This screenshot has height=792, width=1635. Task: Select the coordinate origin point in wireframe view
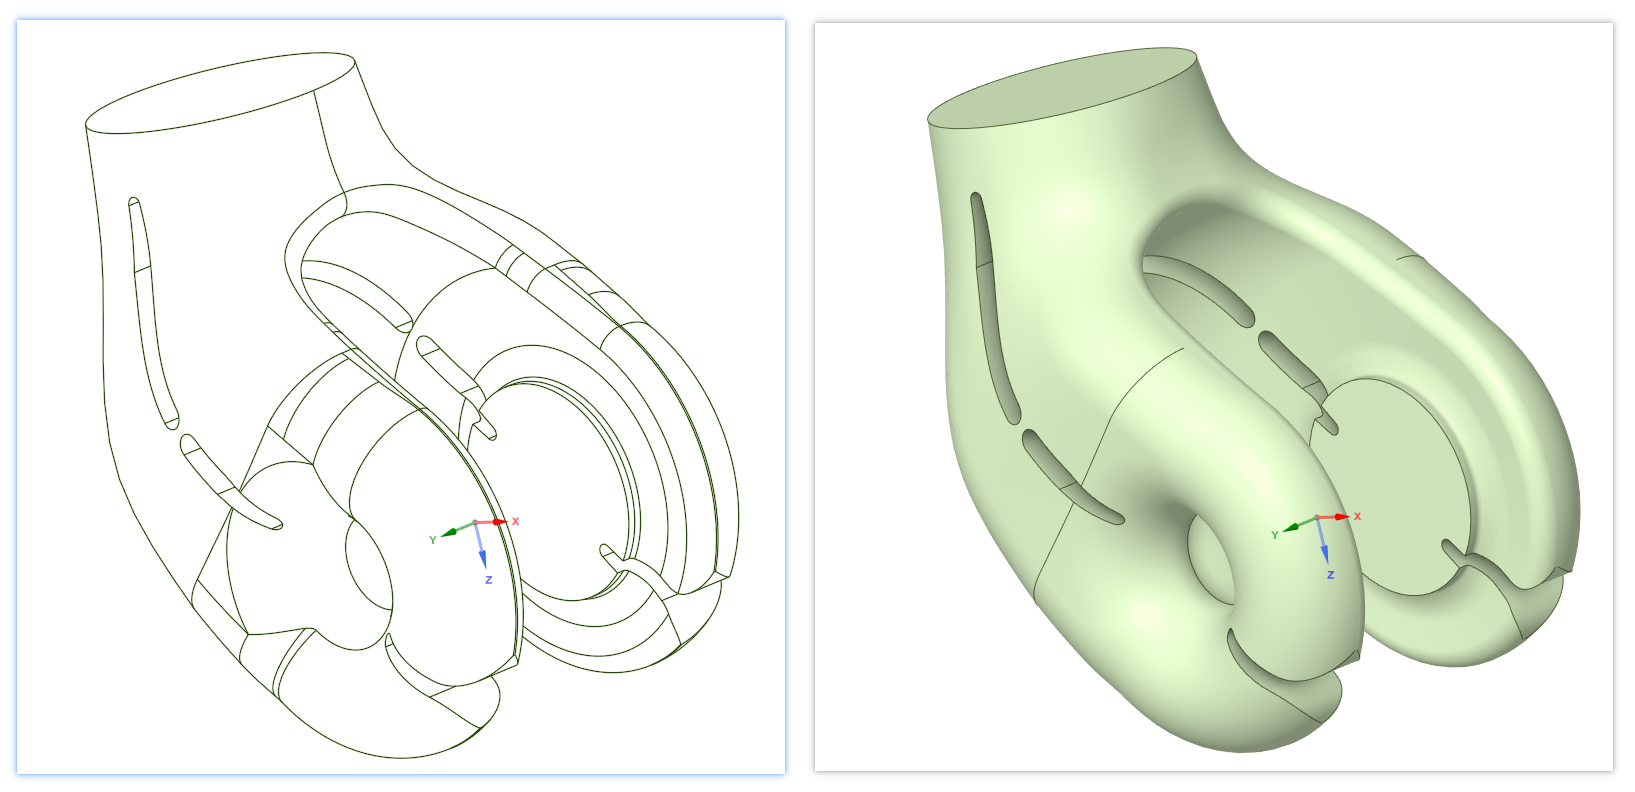(x=475, y=522)
